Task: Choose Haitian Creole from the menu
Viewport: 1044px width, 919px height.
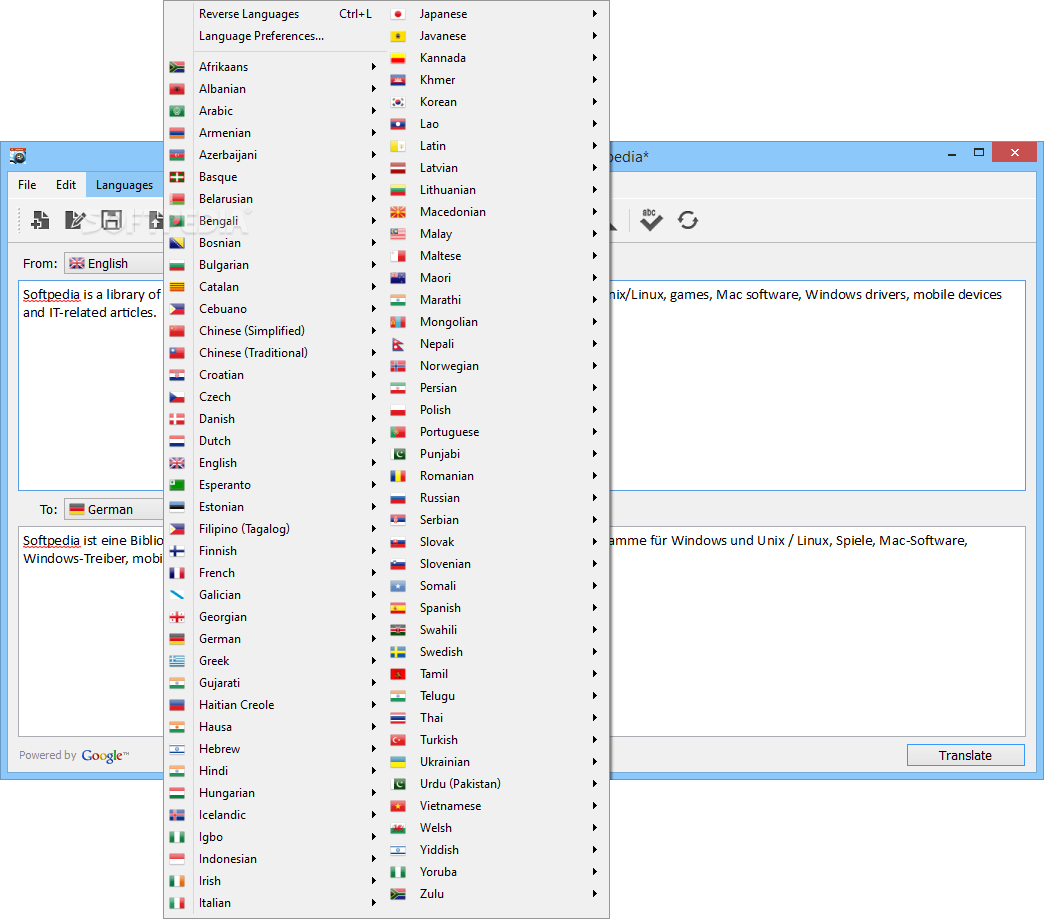Action: (275, 705)
